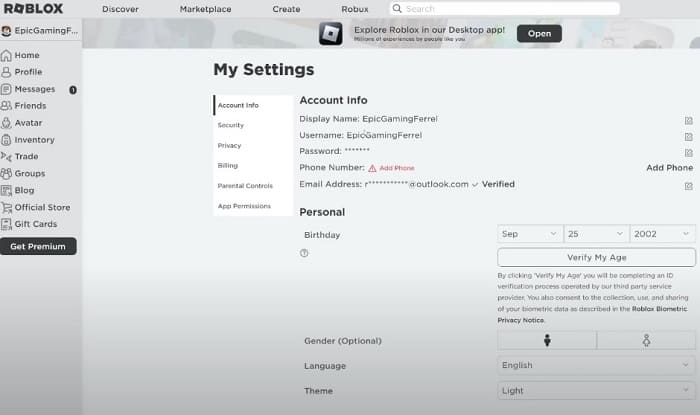
Task: Edit Username with pencil icon
Action: pos(688,137)
